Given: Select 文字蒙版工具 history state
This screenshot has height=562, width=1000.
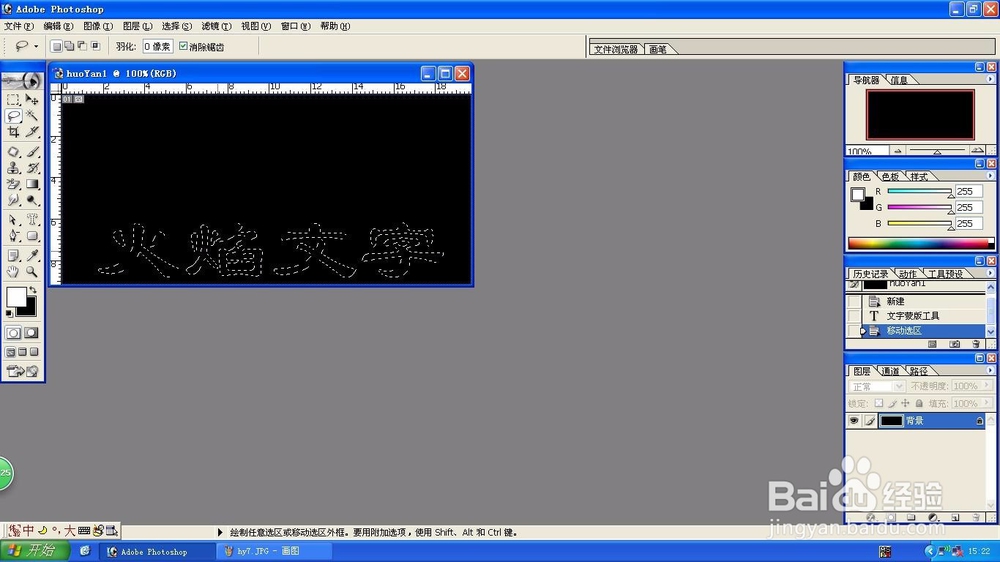Looking at the screenshot, I should pyautogui.click(x=913, y=316).
